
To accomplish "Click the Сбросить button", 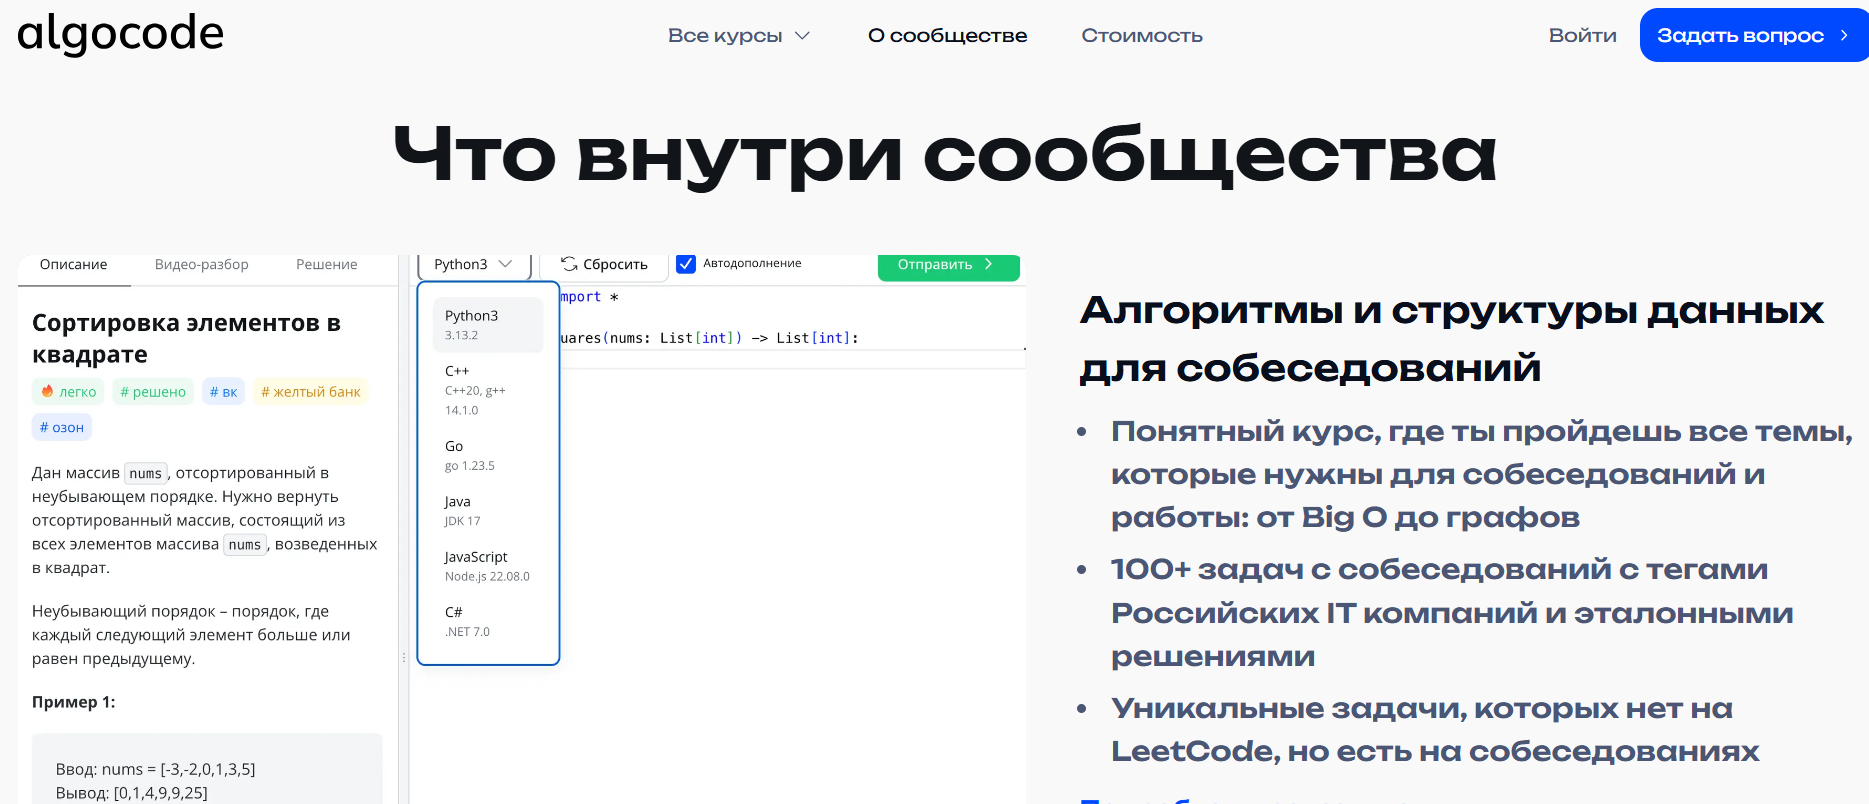I will click(x=604, y=265).
